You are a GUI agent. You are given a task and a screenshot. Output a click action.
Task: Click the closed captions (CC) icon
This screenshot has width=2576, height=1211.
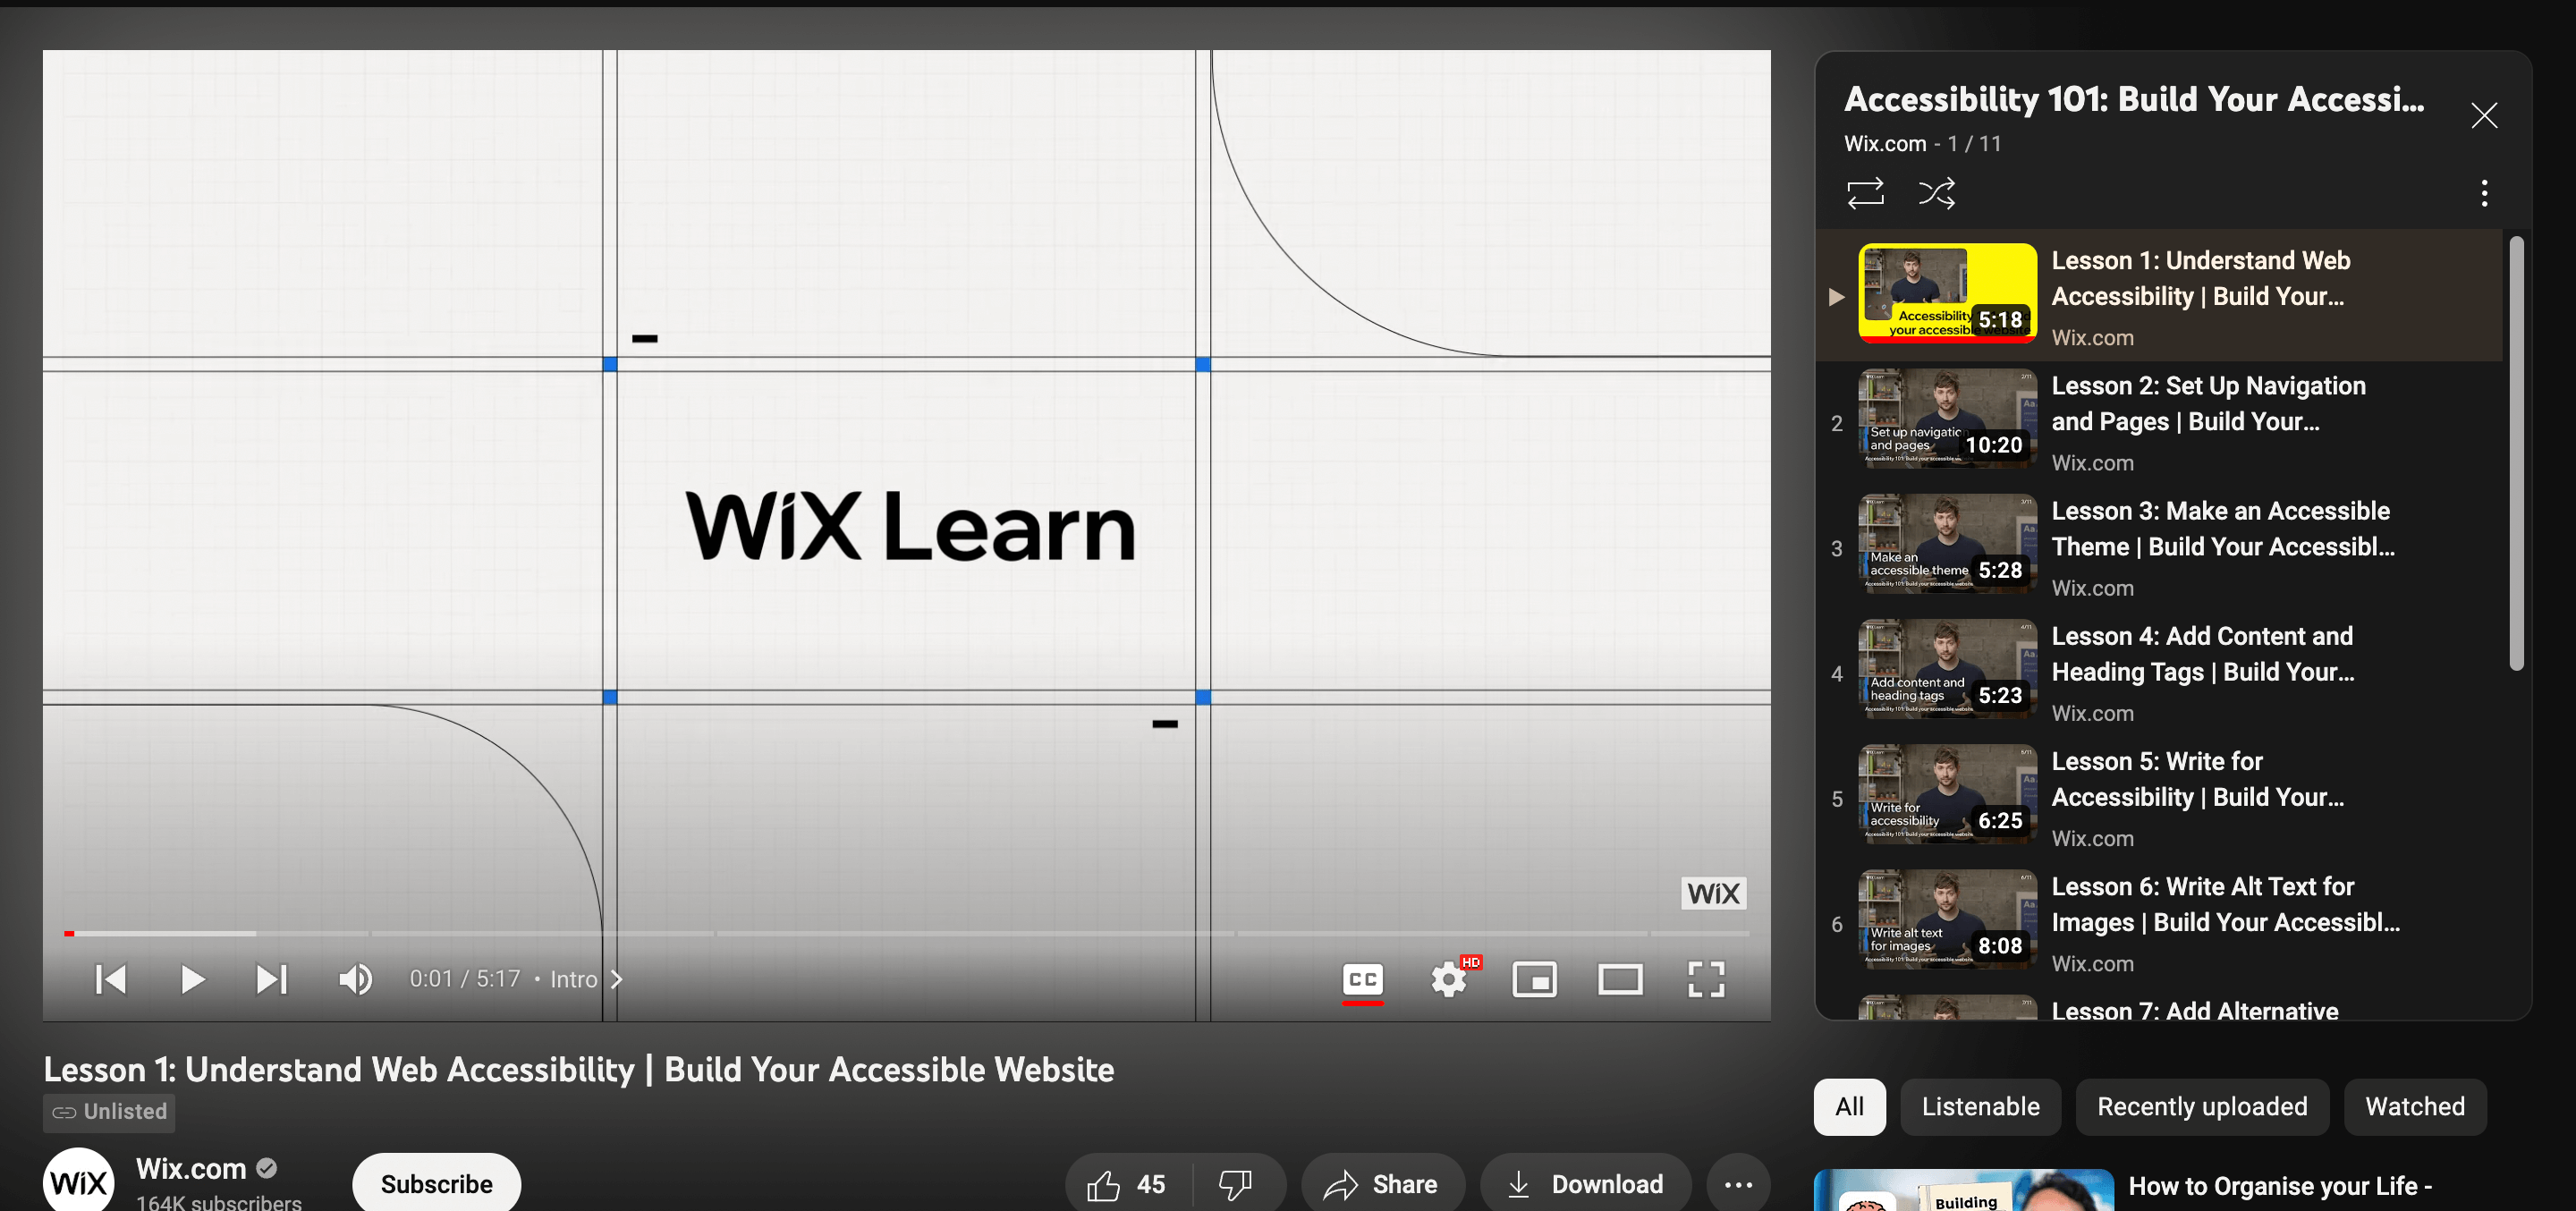tap(1362, 978)
